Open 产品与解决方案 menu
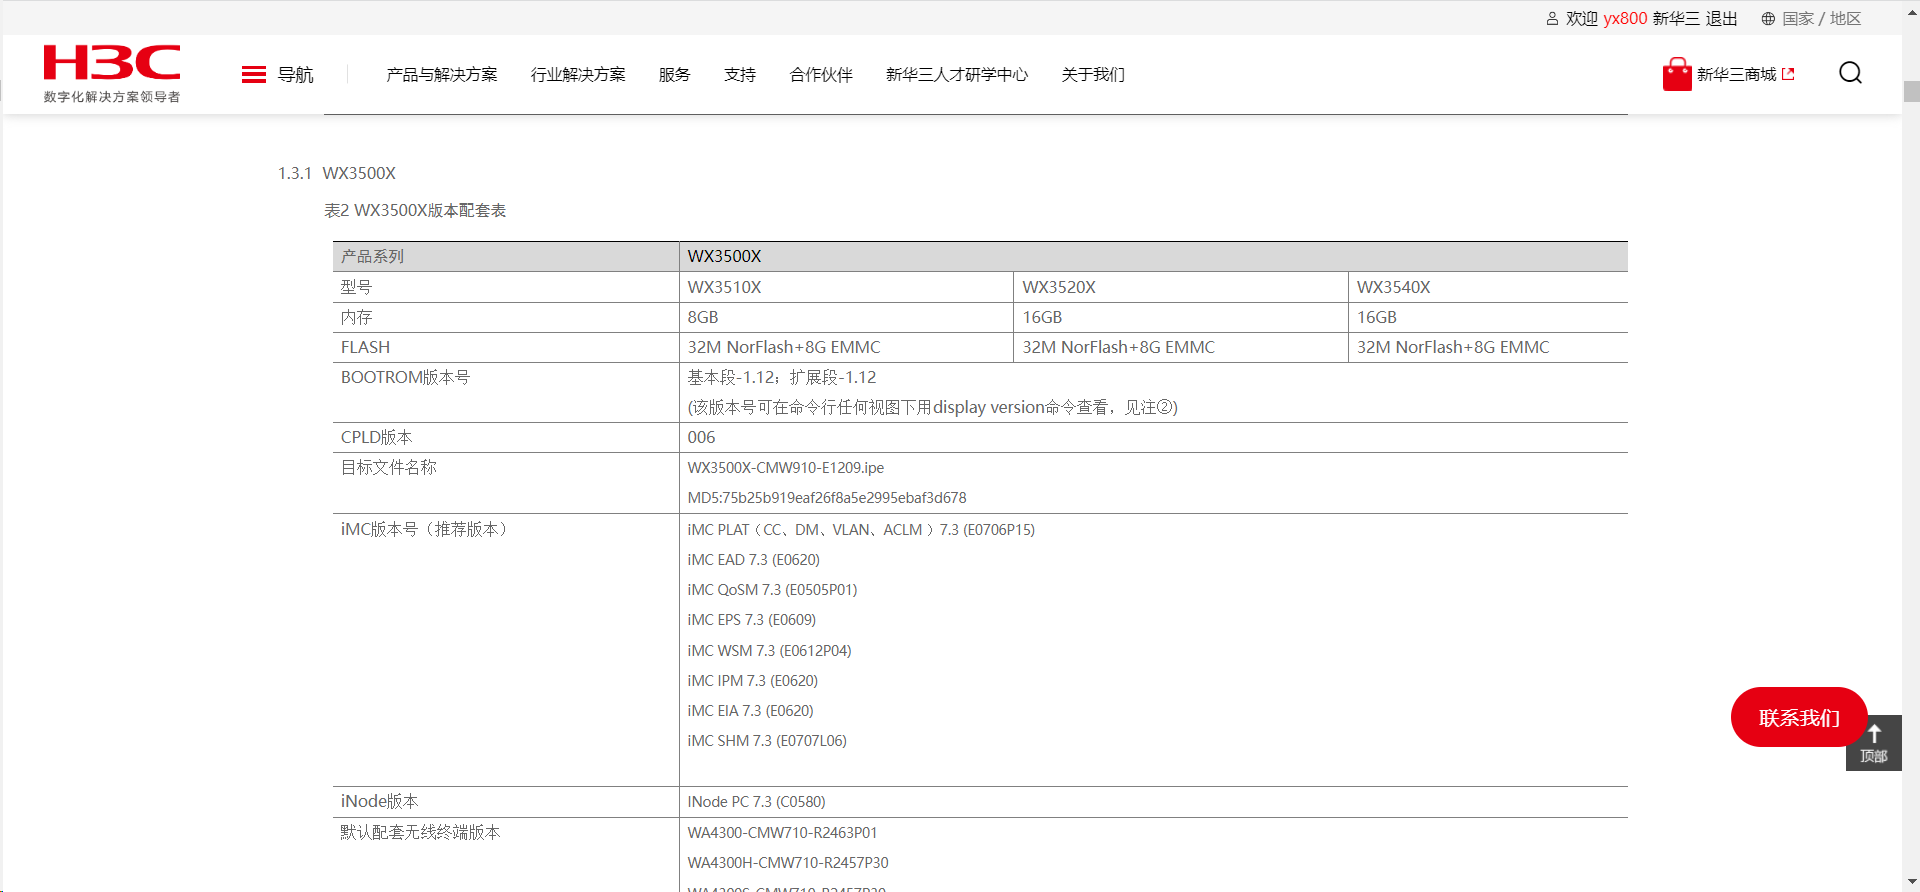This screenshot has height=892, width=1920. click(442, 75)
